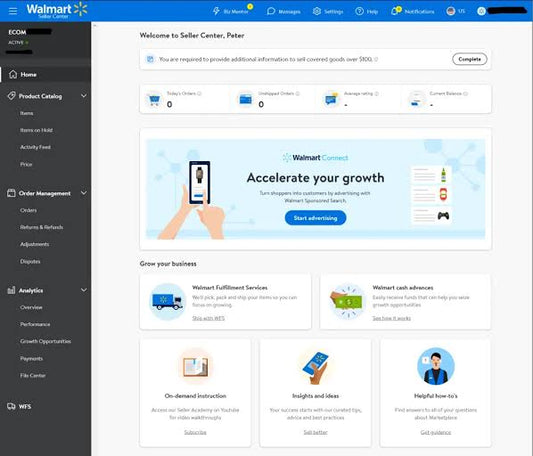The width and height of the screenshot is (533, 456).
Task: Click the Product Catalog tag icon
Action: [12, 96]
